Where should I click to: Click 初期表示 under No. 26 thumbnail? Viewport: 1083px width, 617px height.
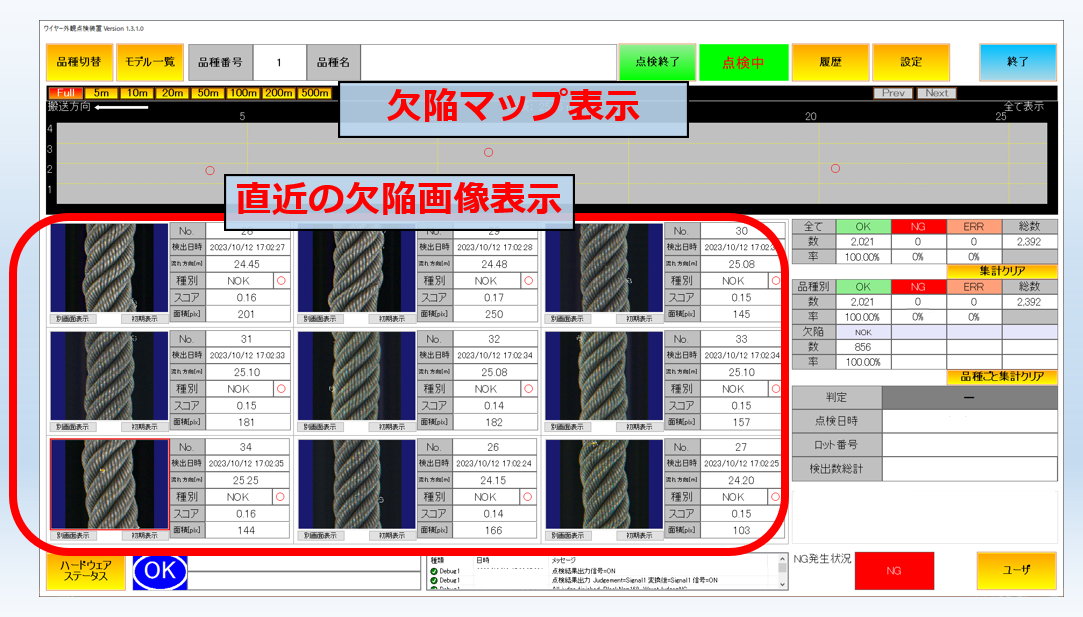click(392, 535)
